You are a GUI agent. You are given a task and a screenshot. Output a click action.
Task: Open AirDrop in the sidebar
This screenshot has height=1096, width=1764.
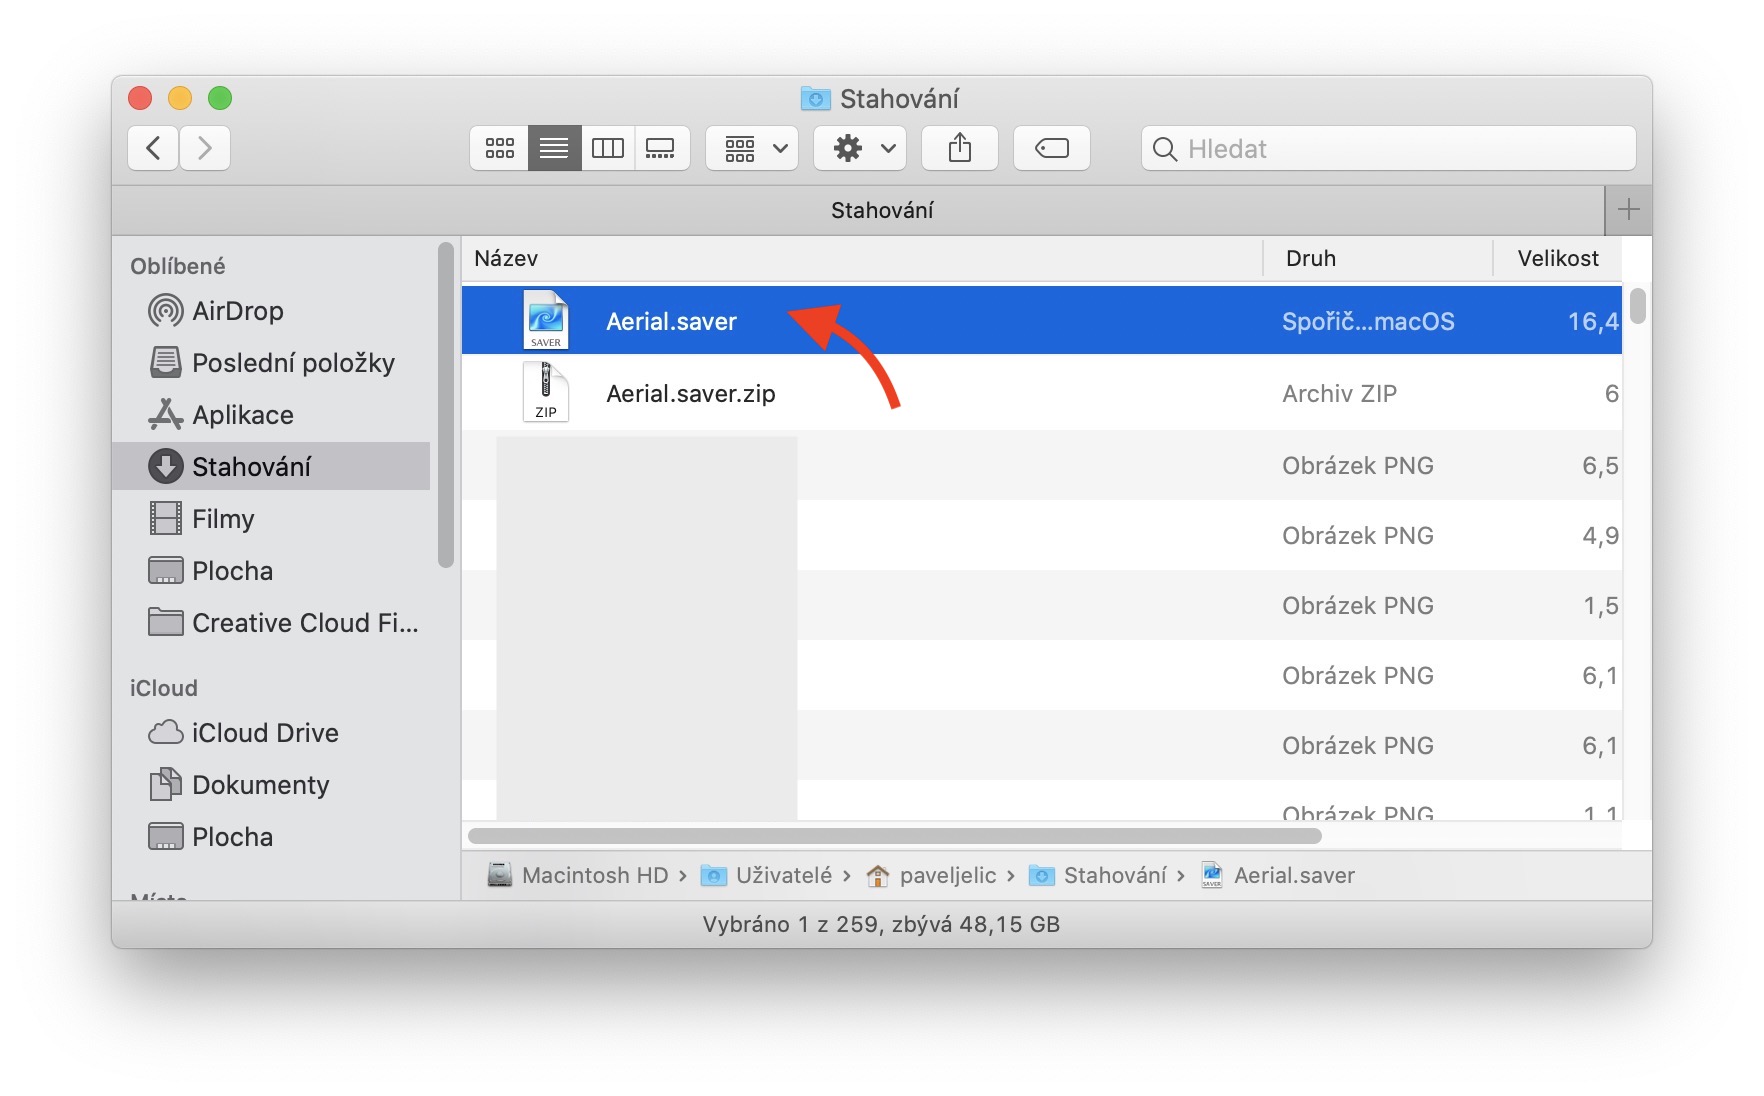pyautogui.click(x=272, y=311)
